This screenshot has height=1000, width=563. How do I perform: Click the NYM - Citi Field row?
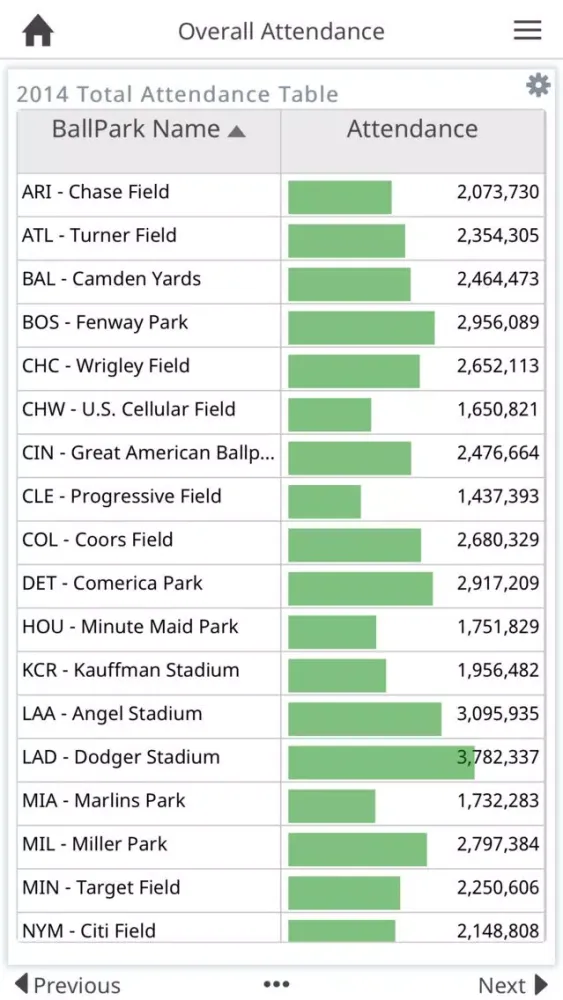pyautogui.click(x=281, y=927)
